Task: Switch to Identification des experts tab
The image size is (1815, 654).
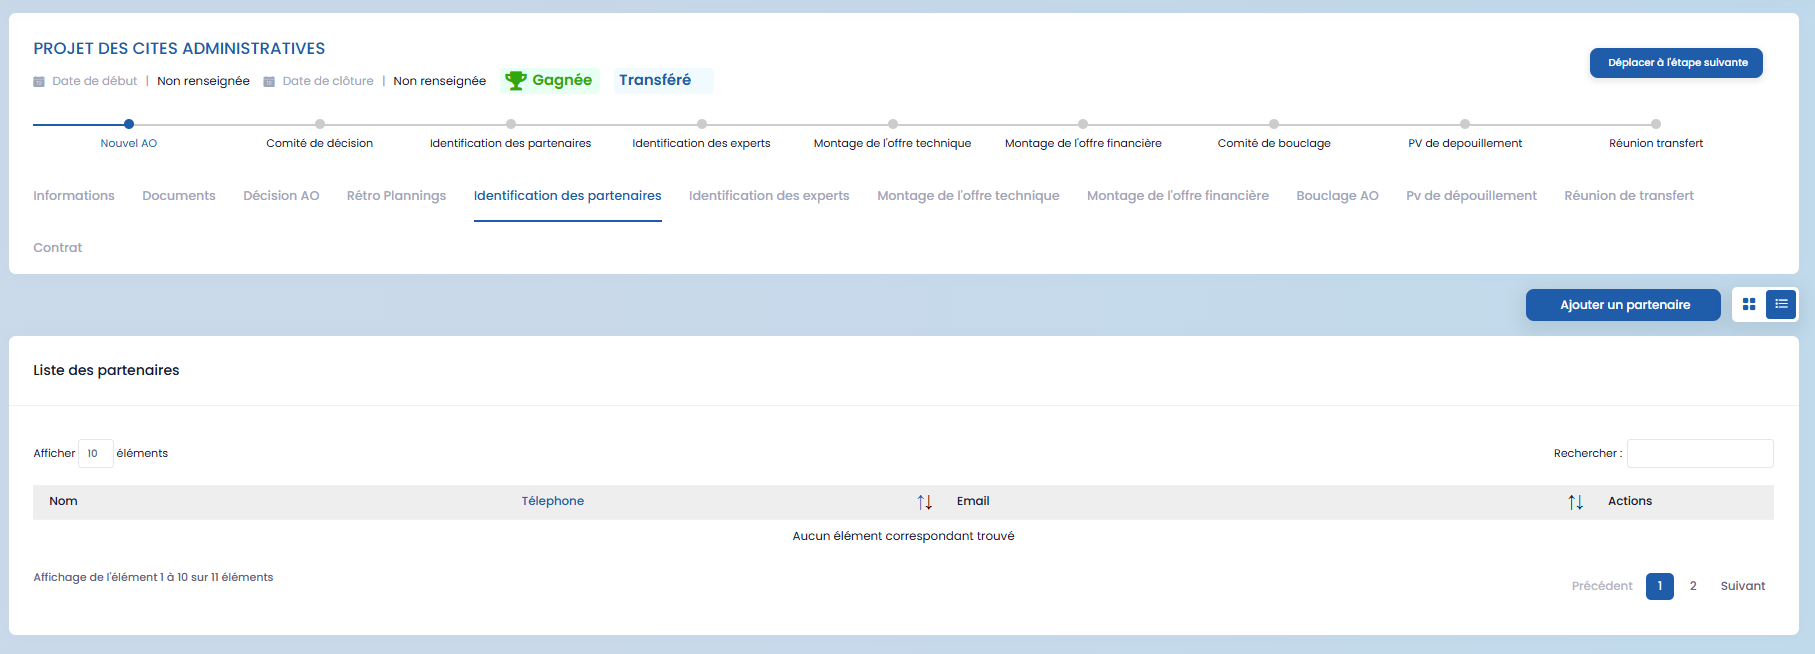Action: point(768,196)
